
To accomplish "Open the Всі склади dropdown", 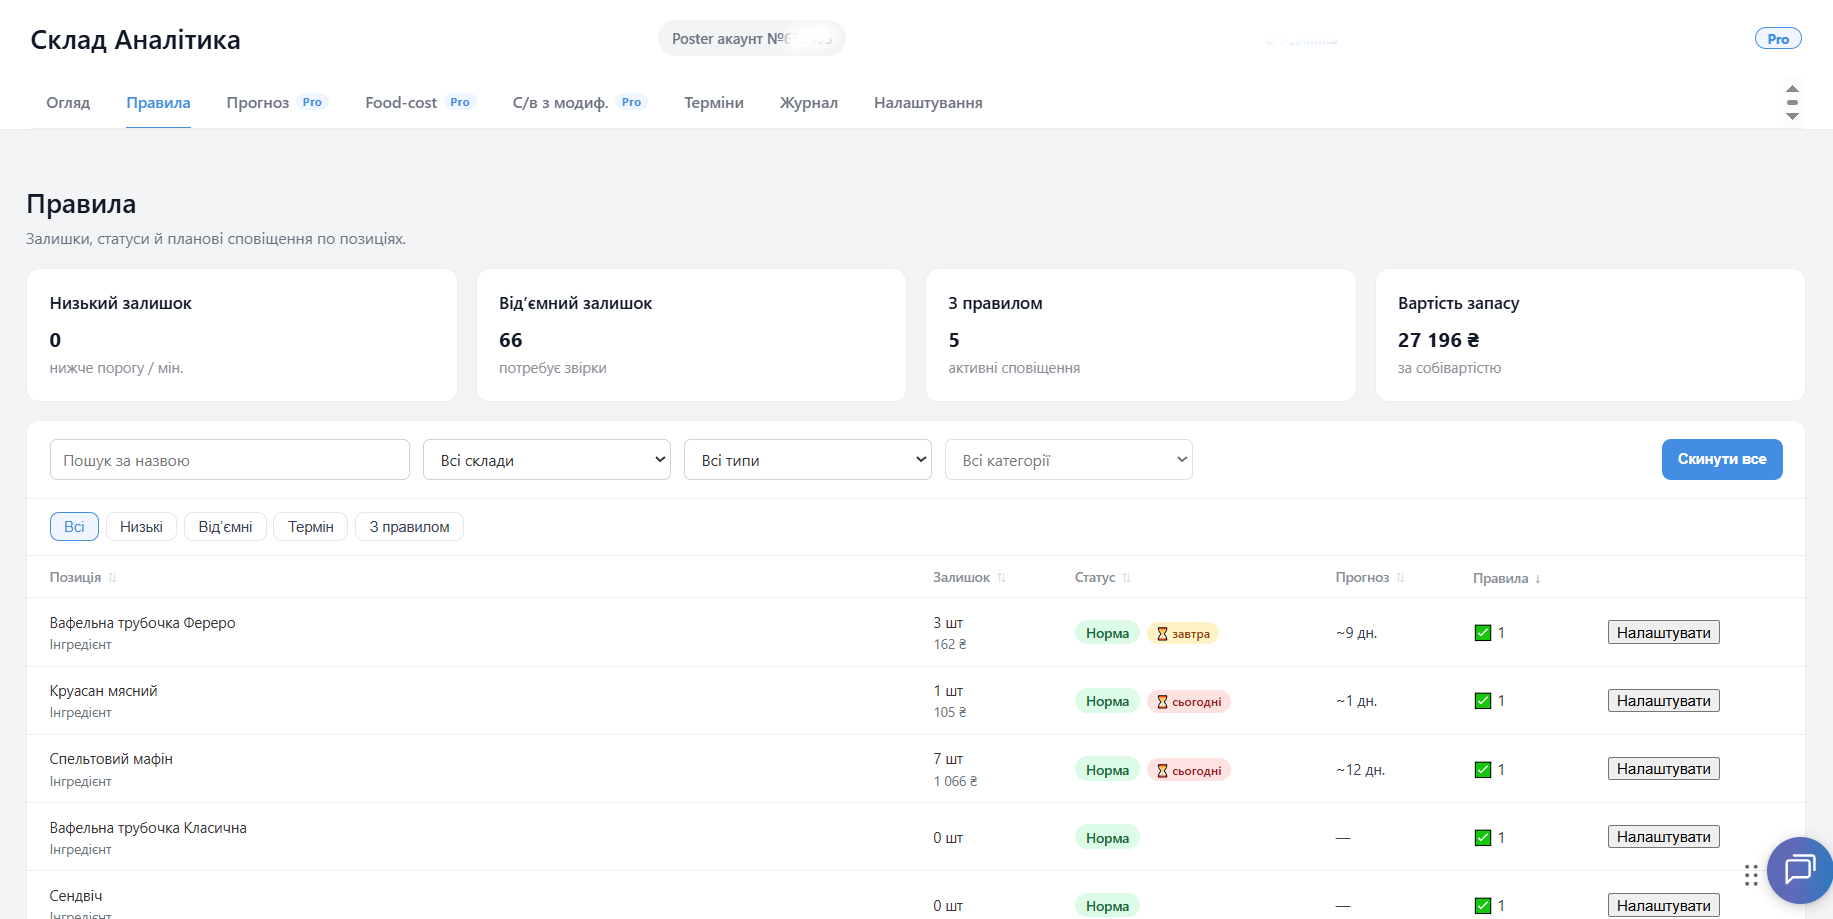I will pos(547,460).
